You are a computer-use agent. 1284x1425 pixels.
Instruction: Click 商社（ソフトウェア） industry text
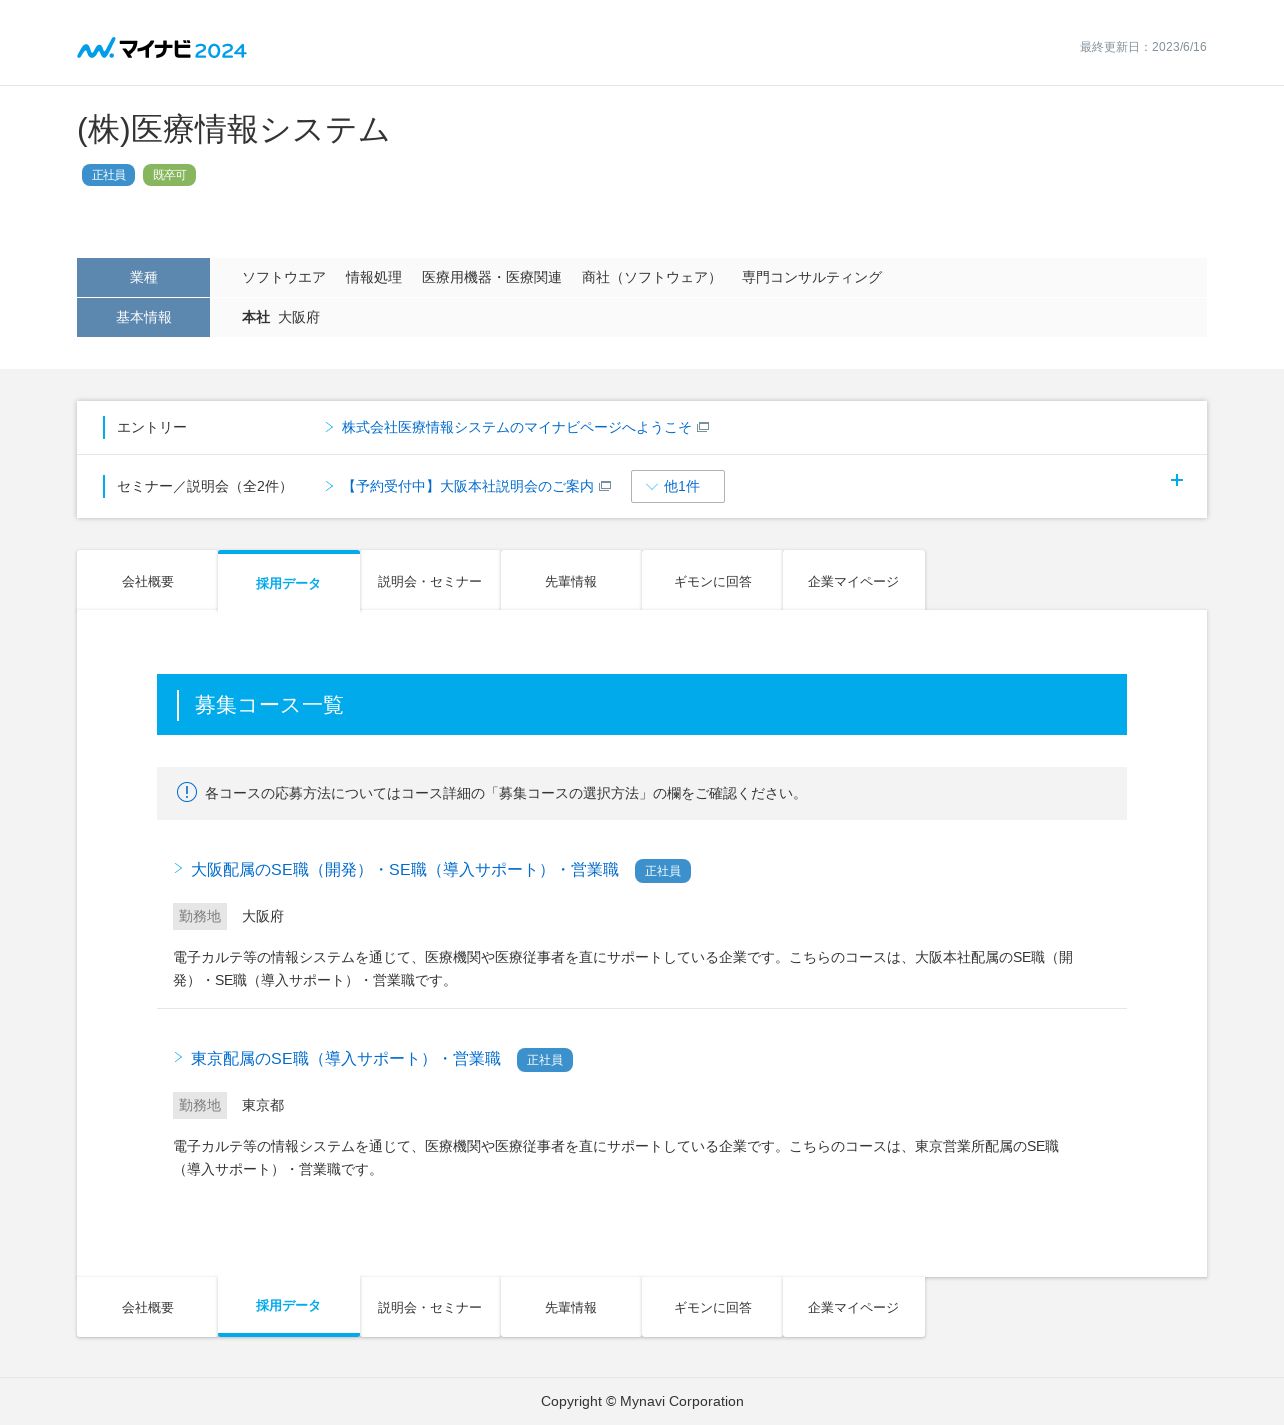652,278
